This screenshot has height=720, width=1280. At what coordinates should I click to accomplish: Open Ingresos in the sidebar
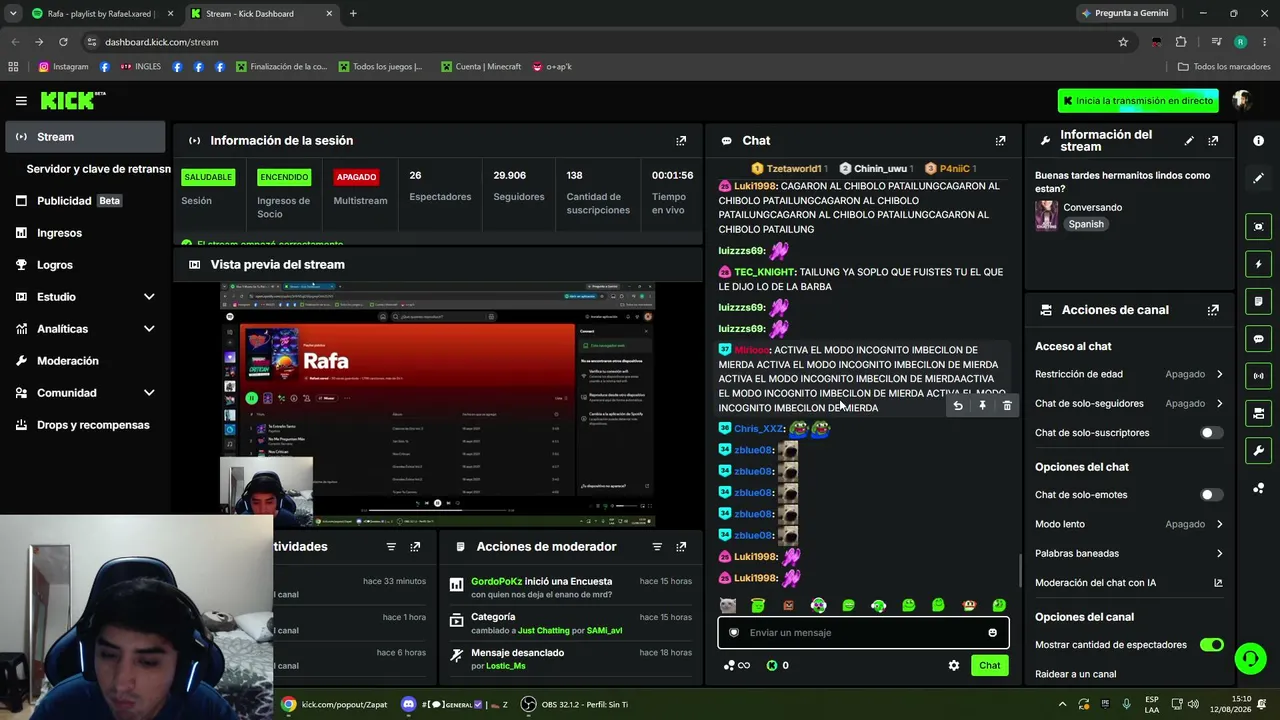tap(83, 233)
